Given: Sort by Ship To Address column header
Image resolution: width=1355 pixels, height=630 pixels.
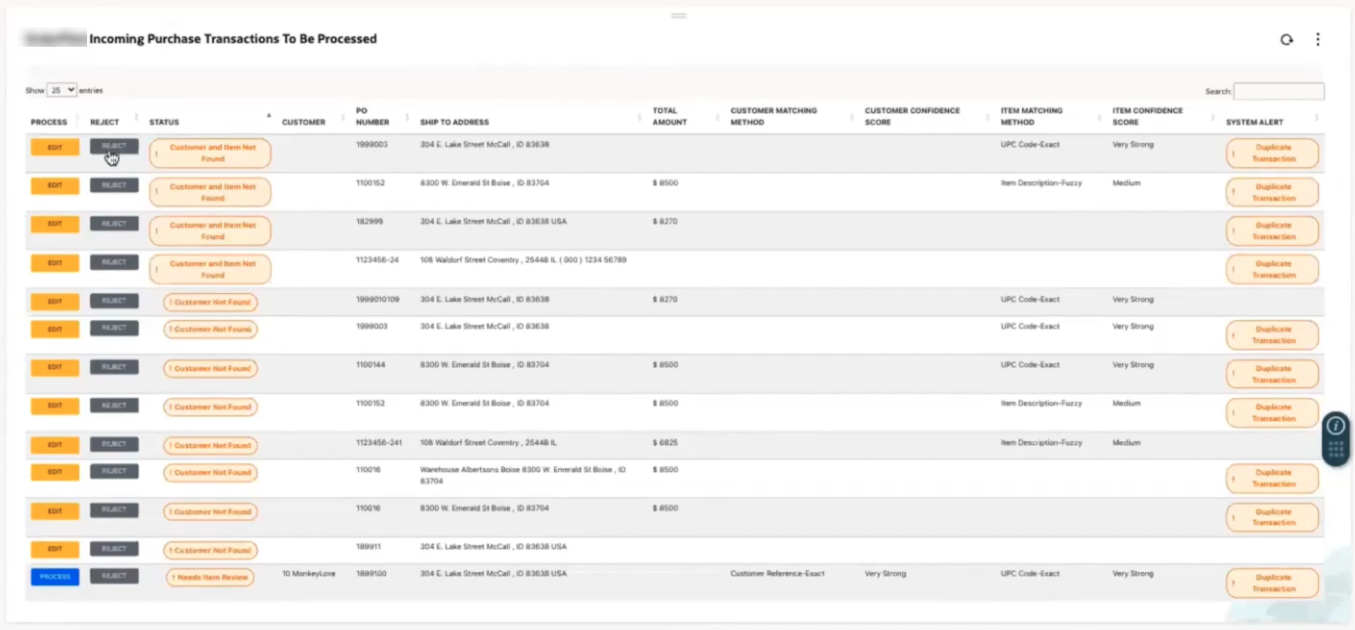Looking at the screenshot, I should (x=454, y=122).
